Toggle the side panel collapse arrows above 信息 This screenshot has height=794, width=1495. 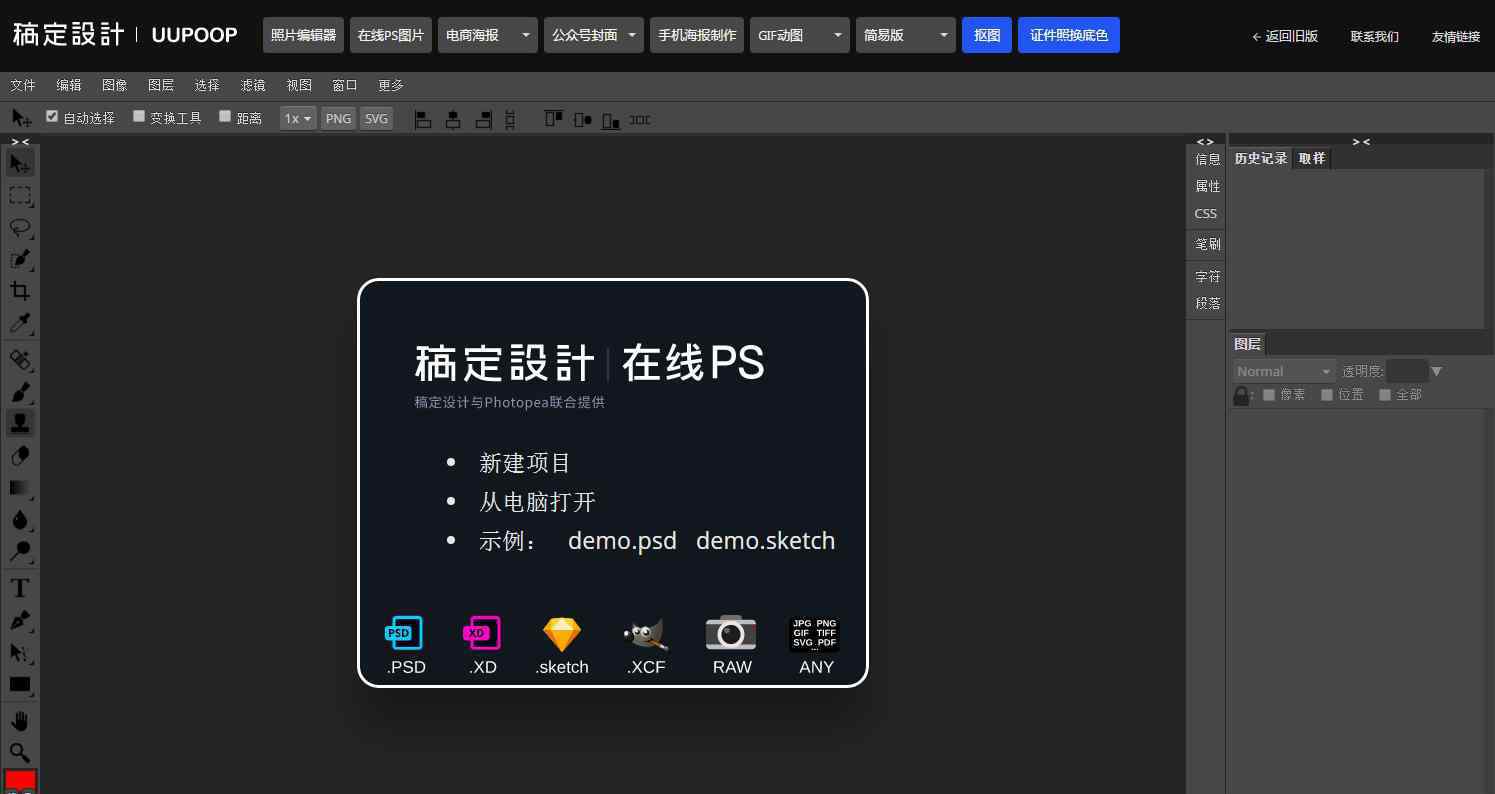click(x=1205, y=142)
